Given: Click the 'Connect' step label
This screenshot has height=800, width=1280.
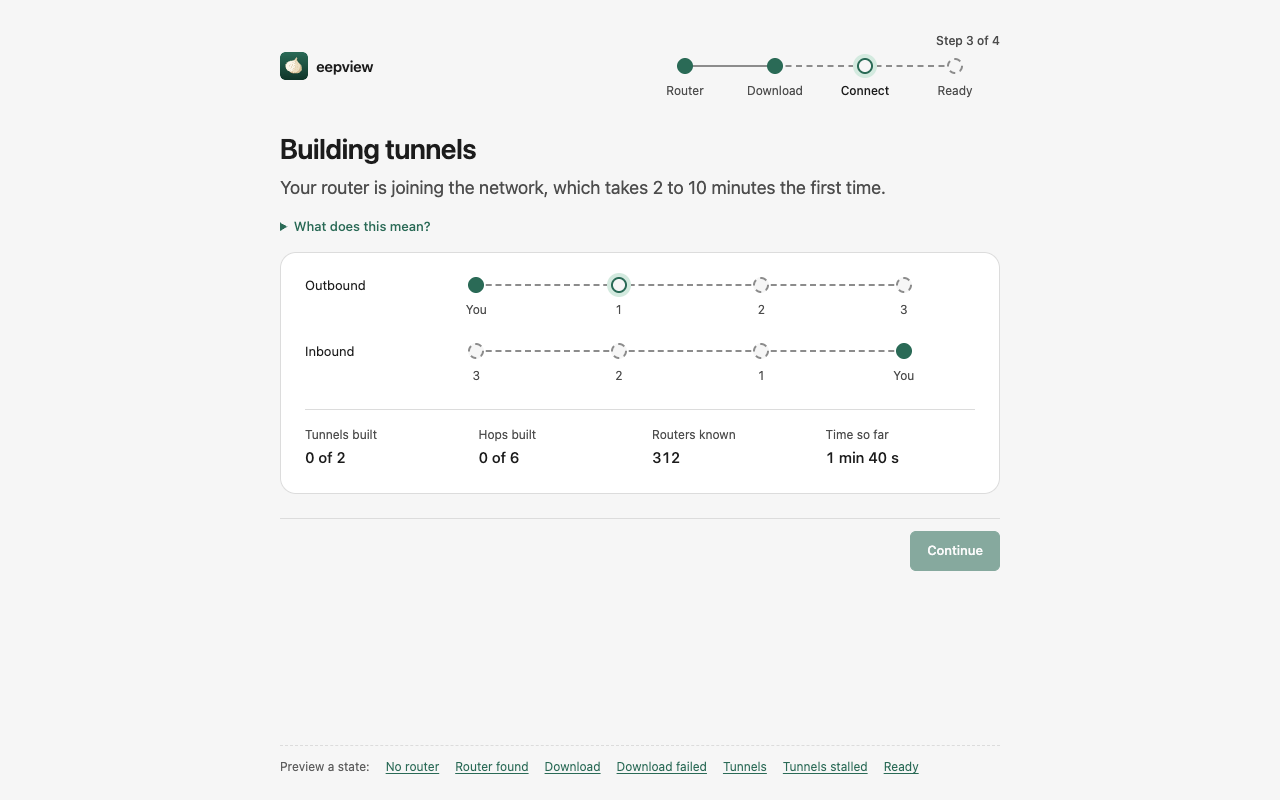Looking at the screenshot, I should click(865, 91).
